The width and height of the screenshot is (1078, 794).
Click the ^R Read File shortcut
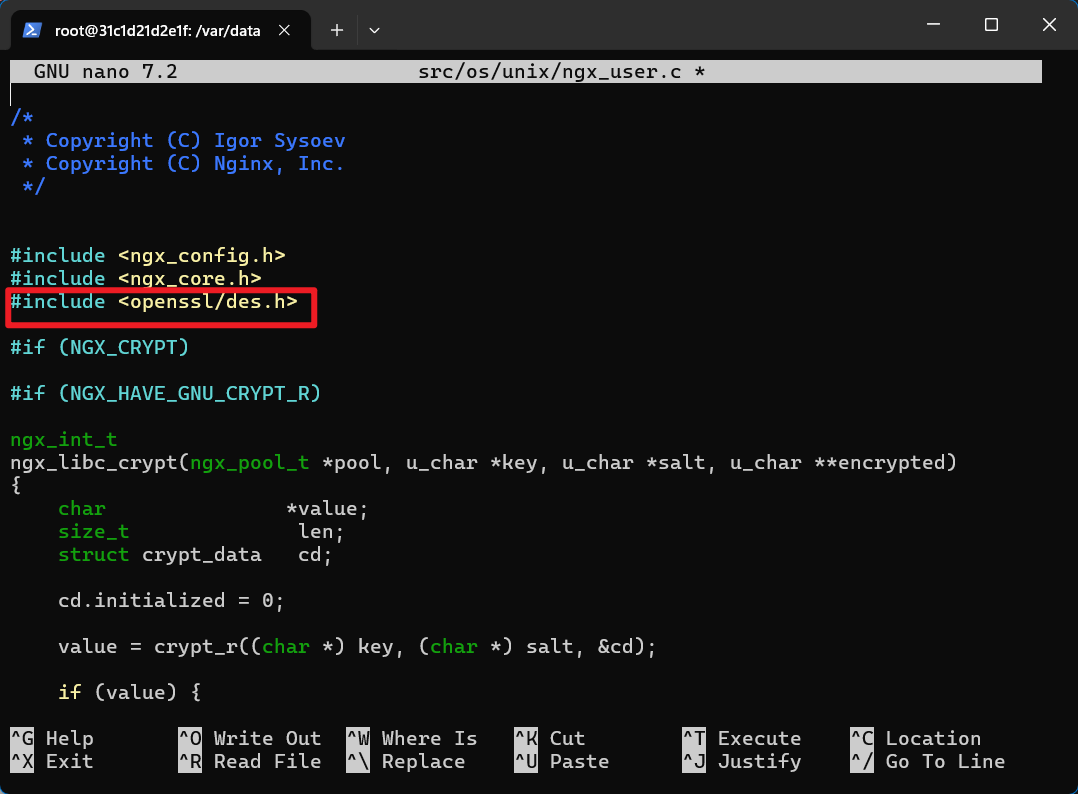pos(250,762)
